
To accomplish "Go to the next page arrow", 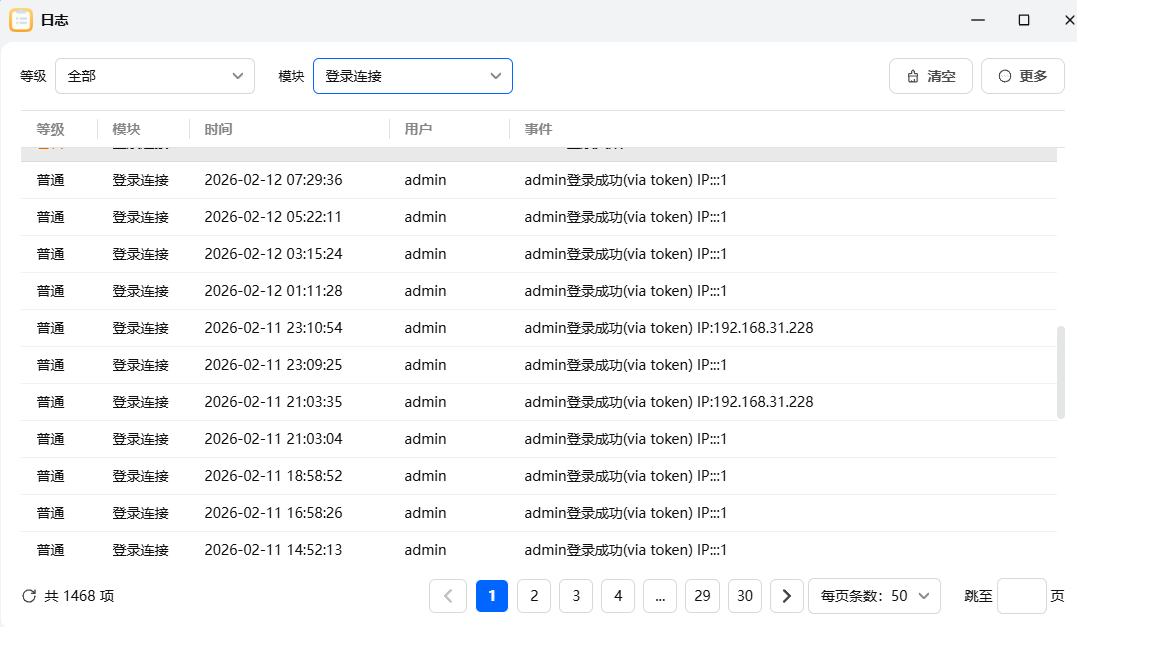I will pos(787,596).
